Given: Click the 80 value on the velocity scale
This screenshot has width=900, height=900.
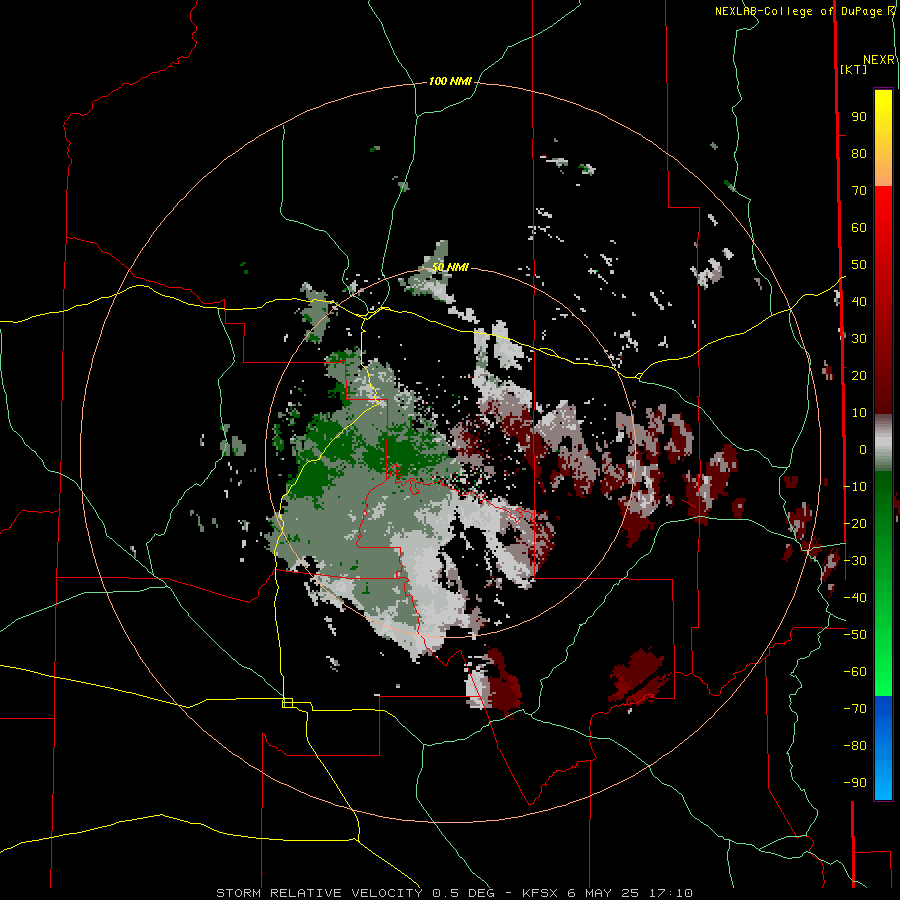Looking at the screenshot, I should [x=859, y=153].
